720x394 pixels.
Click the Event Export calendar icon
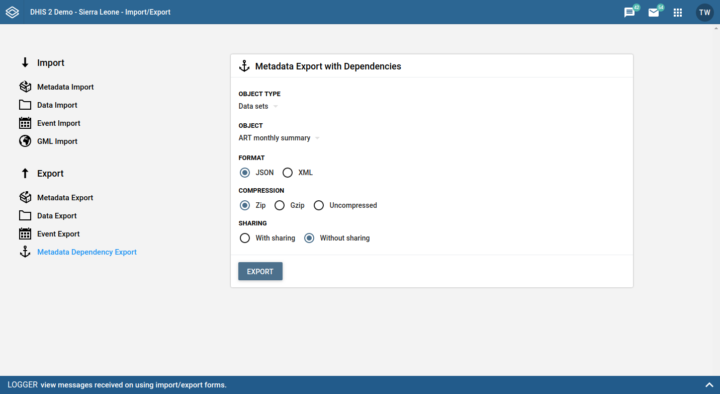pyautogui.click(x=25, y=234)
